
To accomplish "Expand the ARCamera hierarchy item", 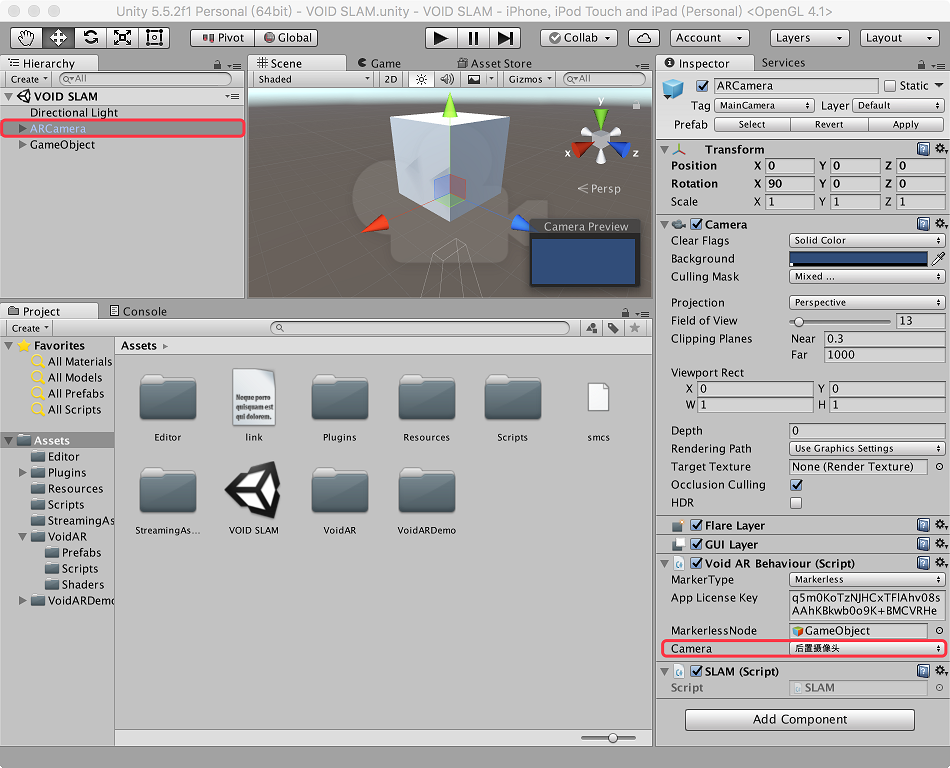I will [x=22, y=128].
